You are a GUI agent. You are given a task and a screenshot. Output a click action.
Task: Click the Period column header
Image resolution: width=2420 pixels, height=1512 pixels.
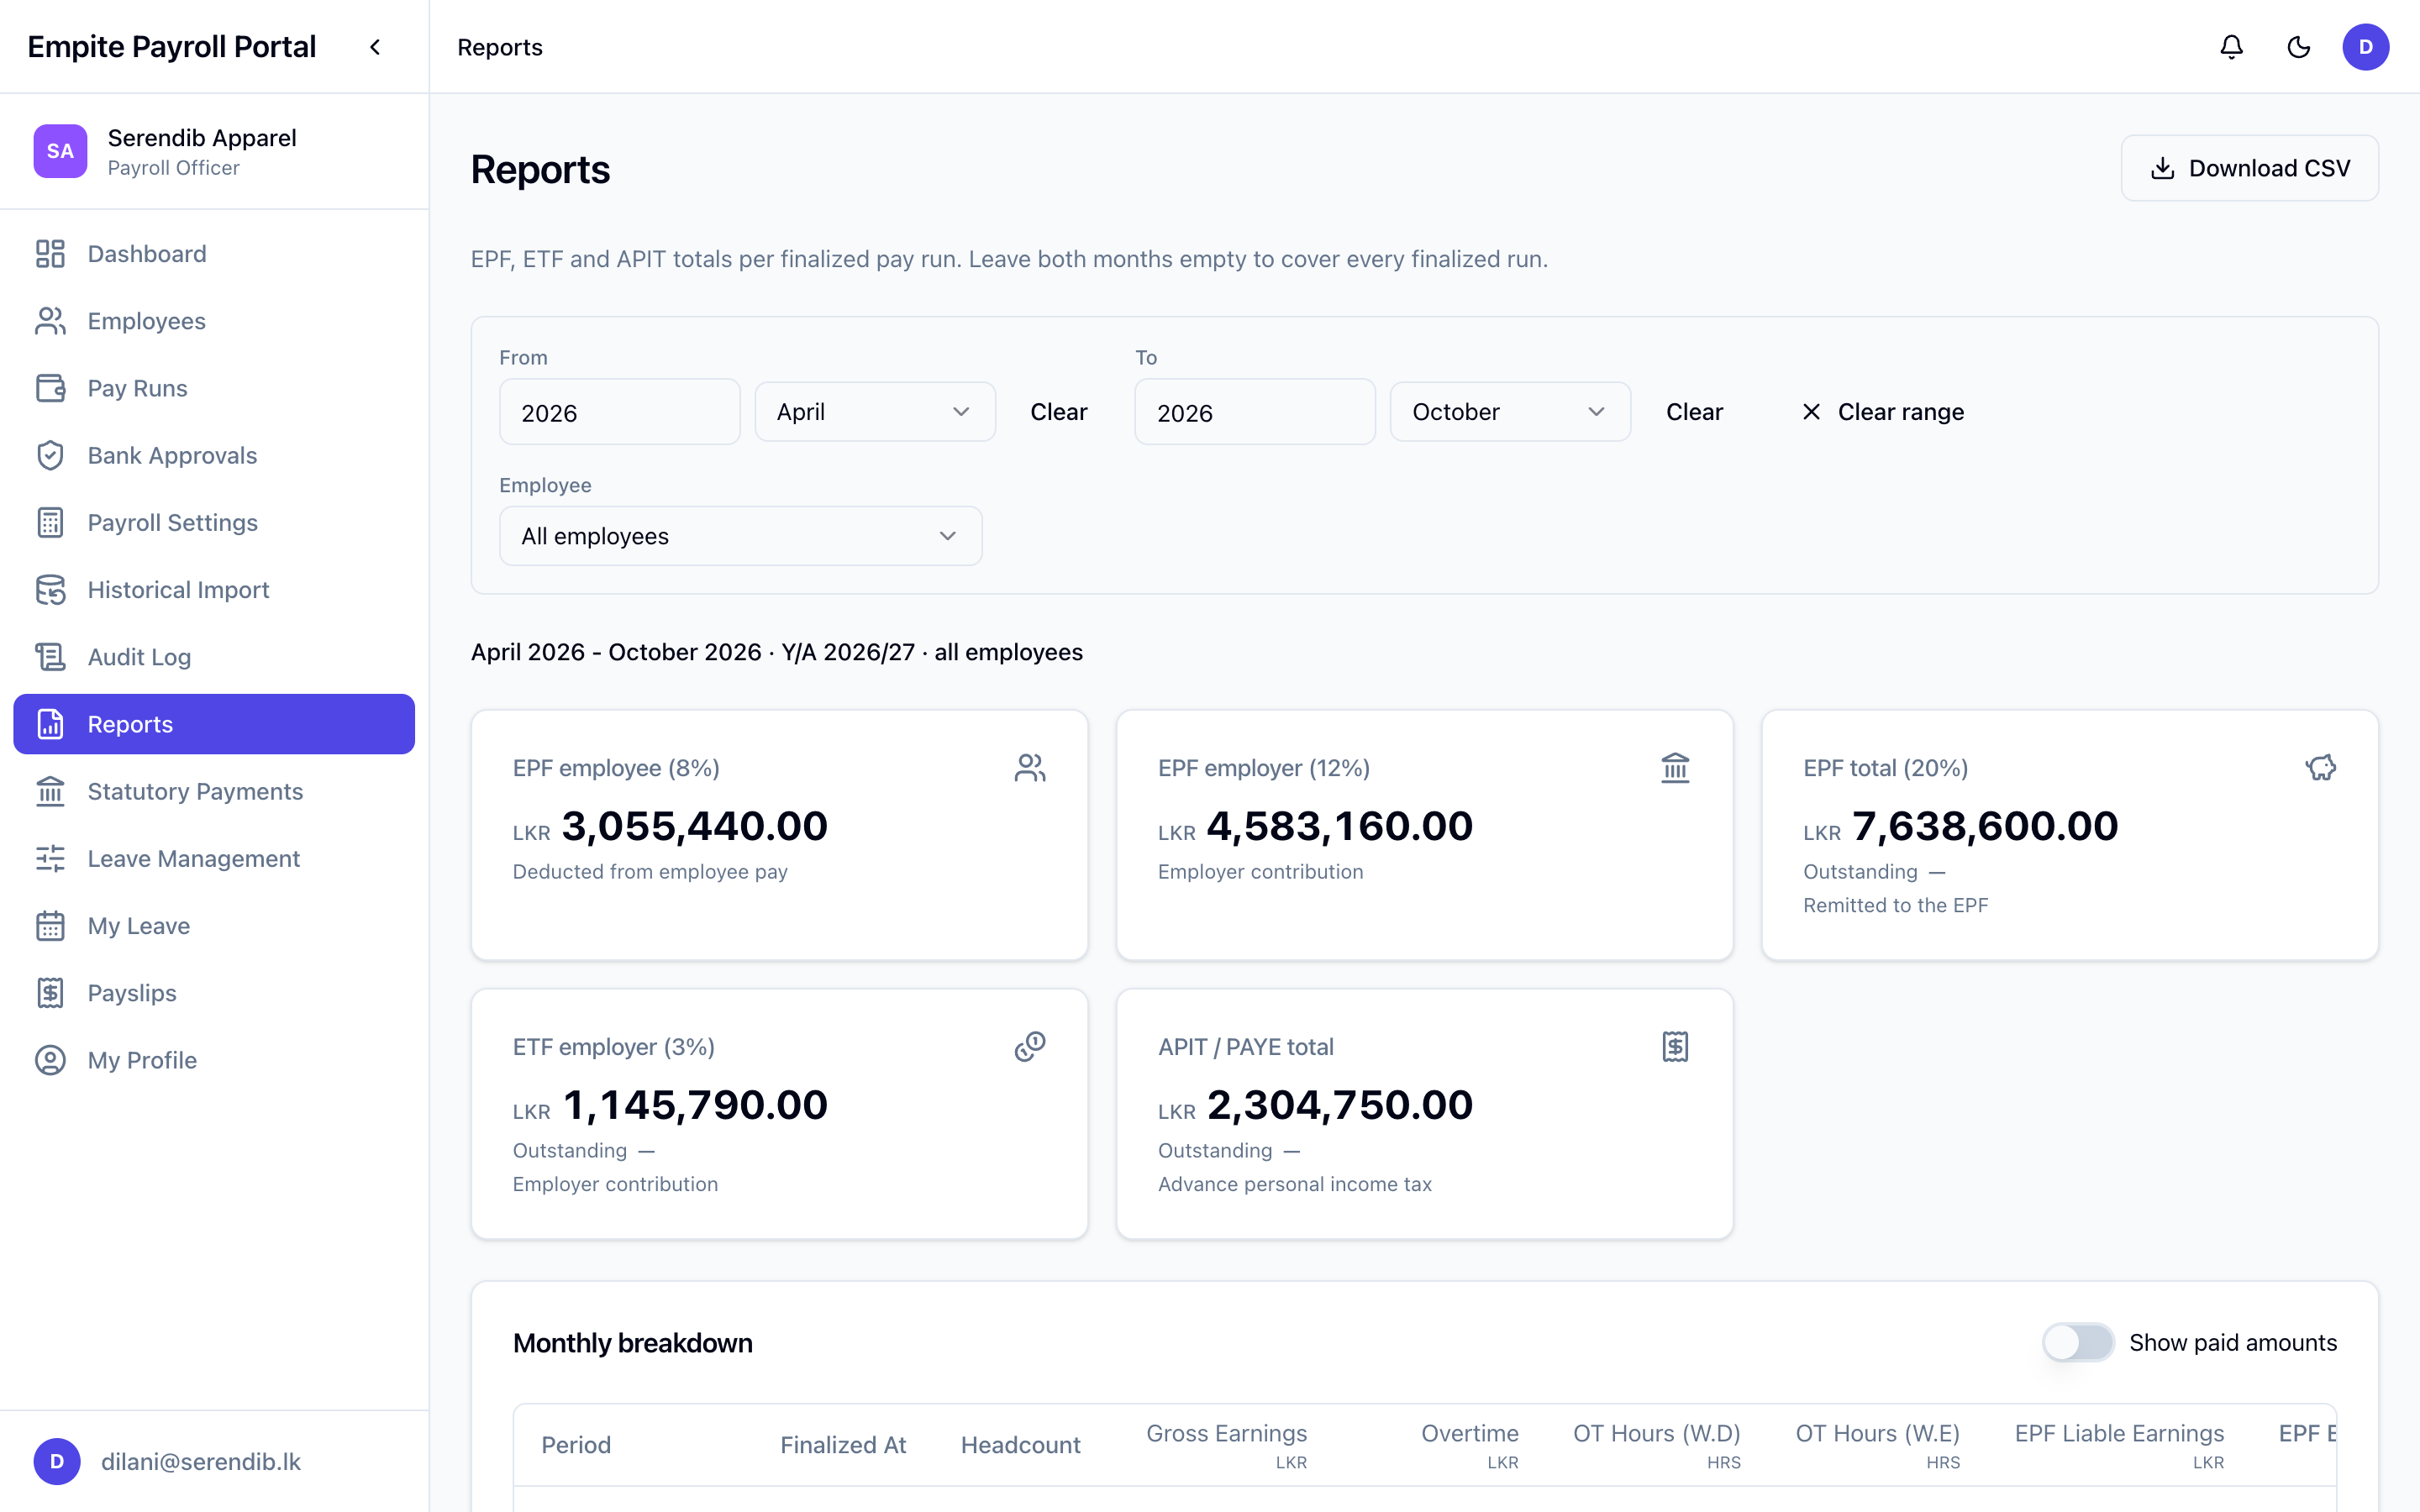point(576,1445)
